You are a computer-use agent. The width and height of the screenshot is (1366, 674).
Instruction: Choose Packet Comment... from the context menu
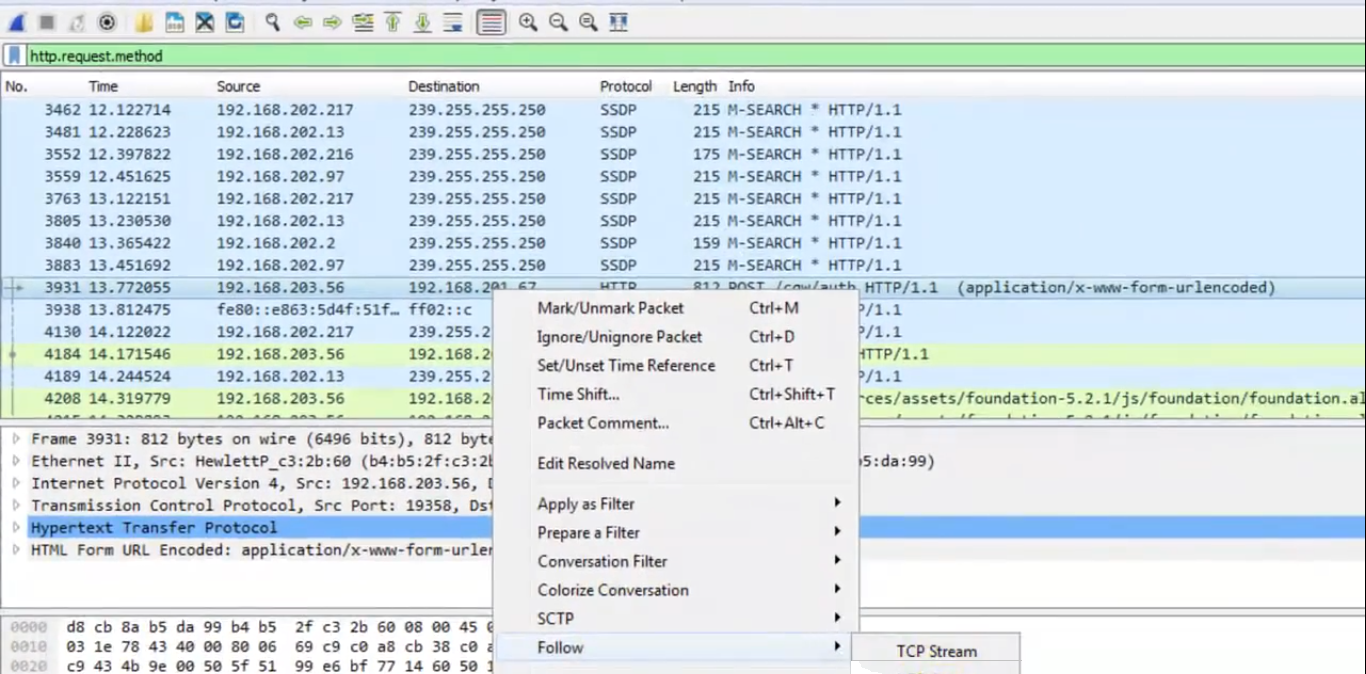coord(602,423)
